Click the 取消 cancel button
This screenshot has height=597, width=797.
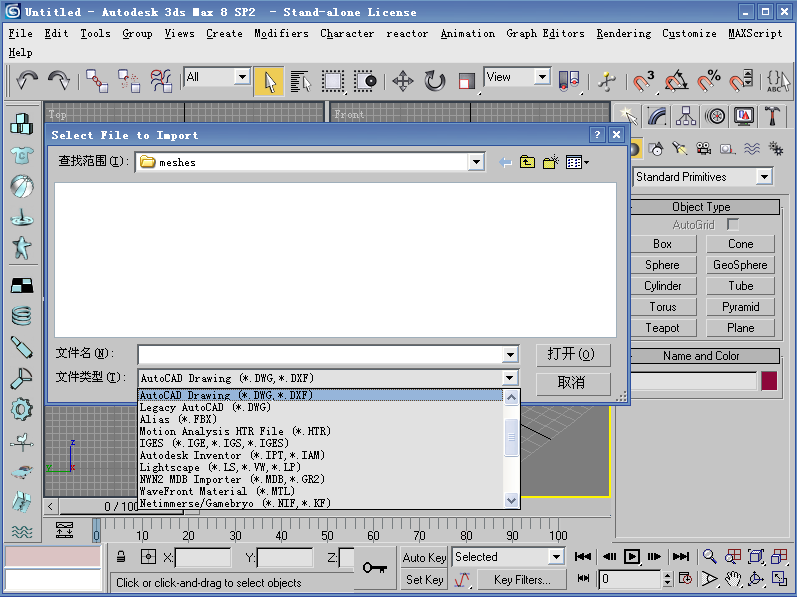tap(573, 383)
